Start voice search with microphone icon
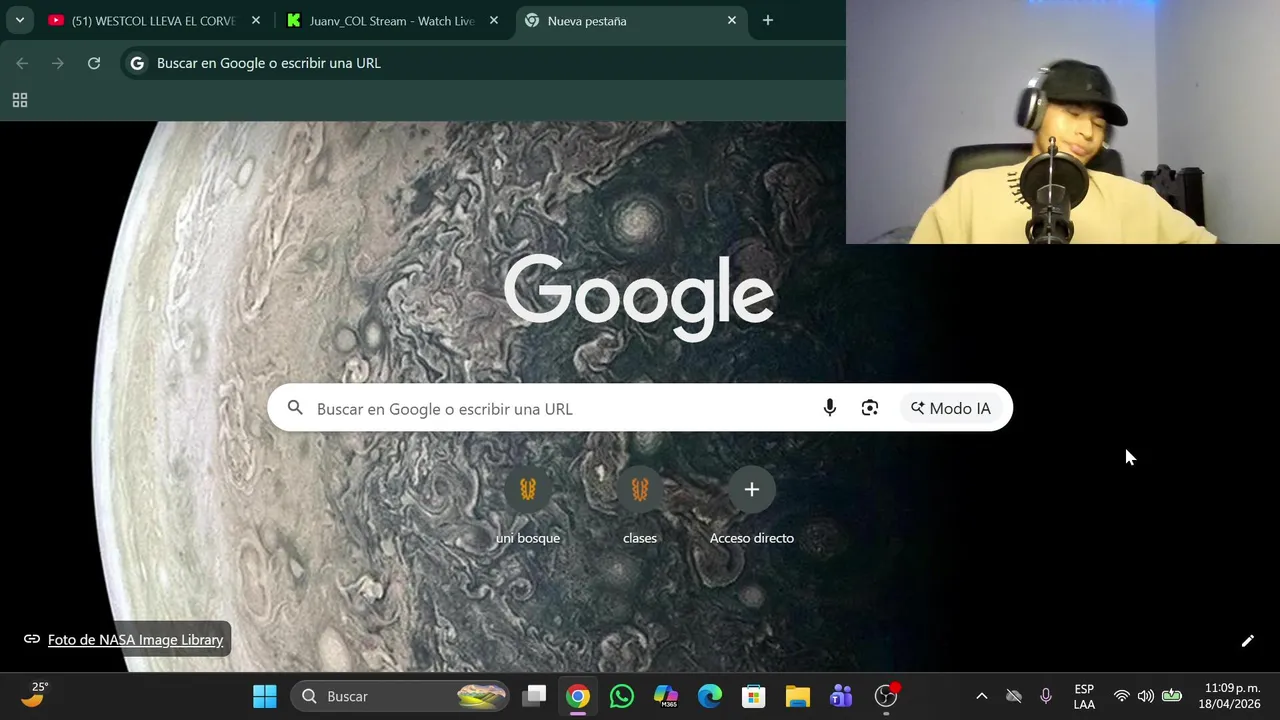This screenshot has width=1280, height=720. [830, 408]
